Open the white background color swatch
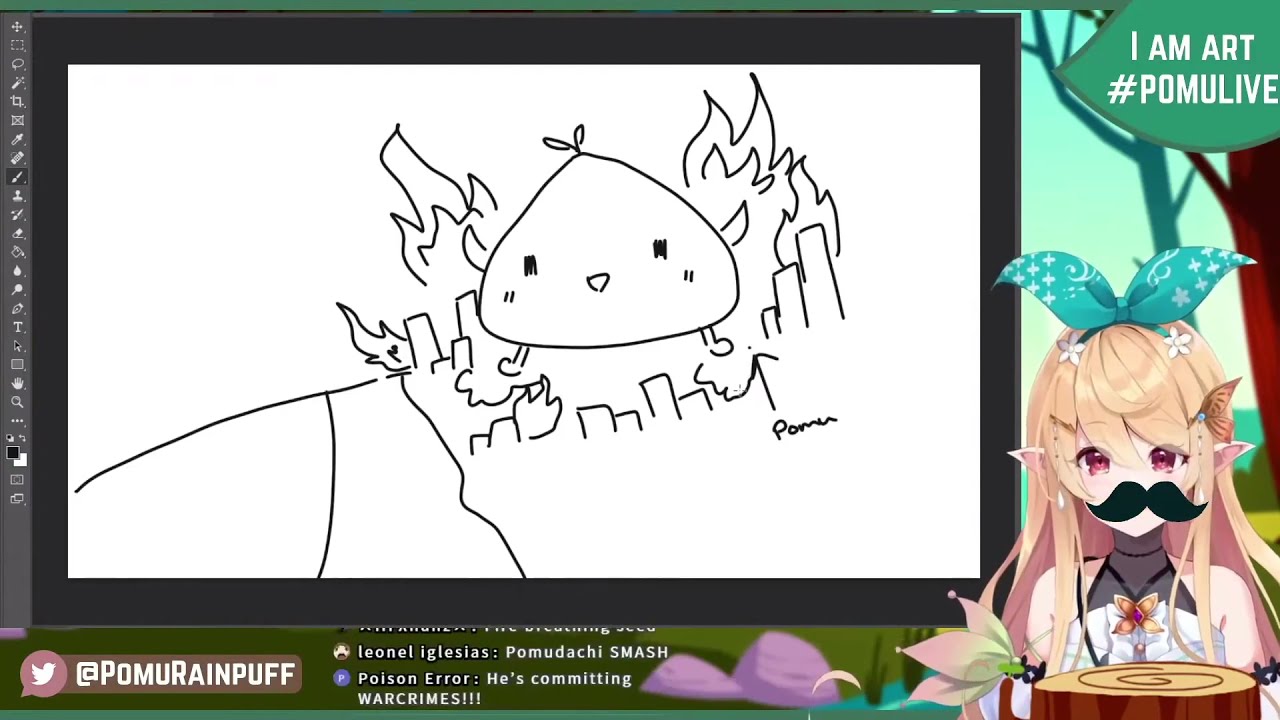 [x=22, y=461]
